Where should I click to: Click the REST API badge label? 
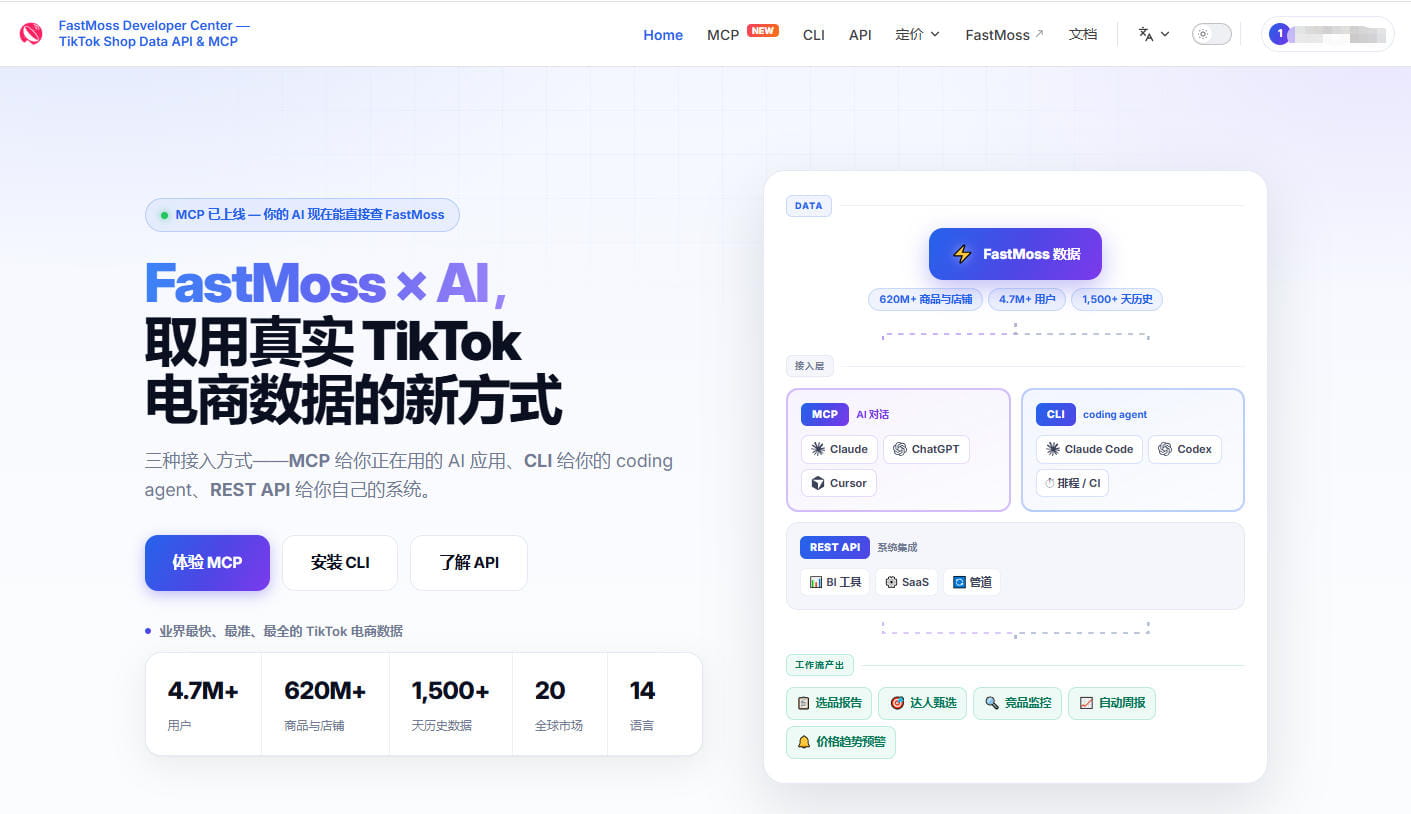[x=835, y=547]
